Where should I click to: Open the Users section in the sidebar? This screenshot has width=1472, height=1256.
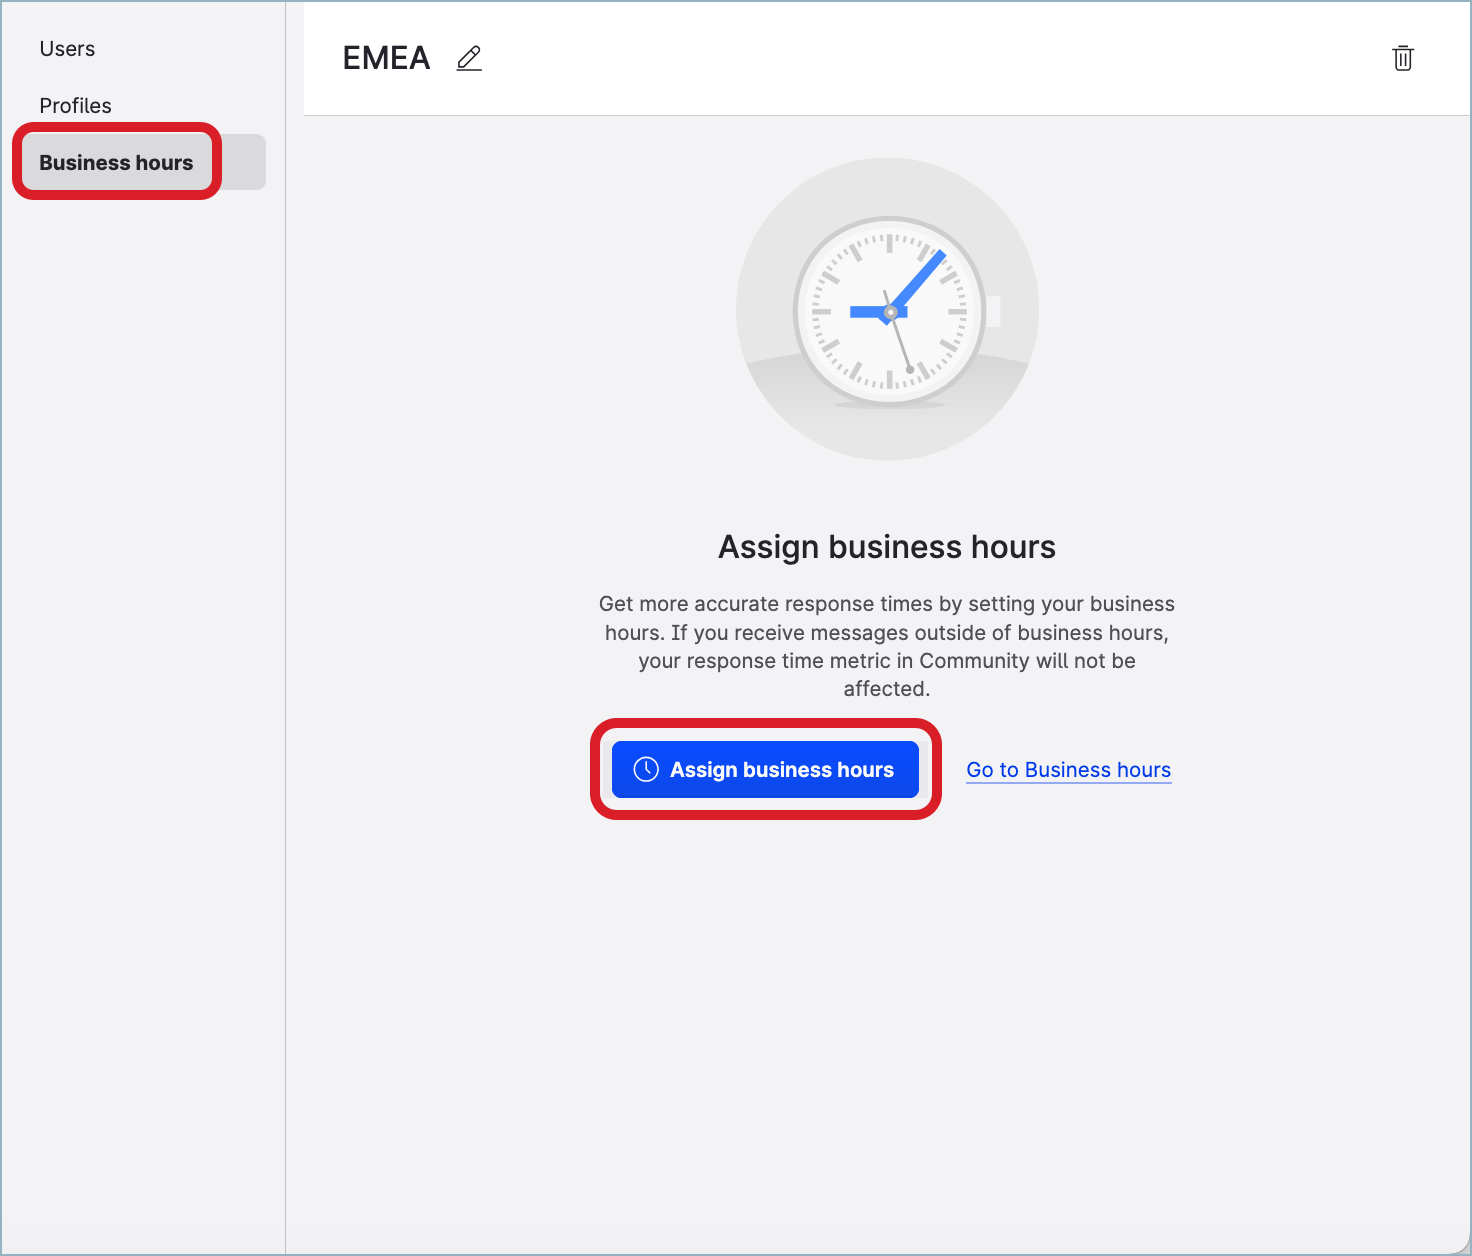(67, 49)
